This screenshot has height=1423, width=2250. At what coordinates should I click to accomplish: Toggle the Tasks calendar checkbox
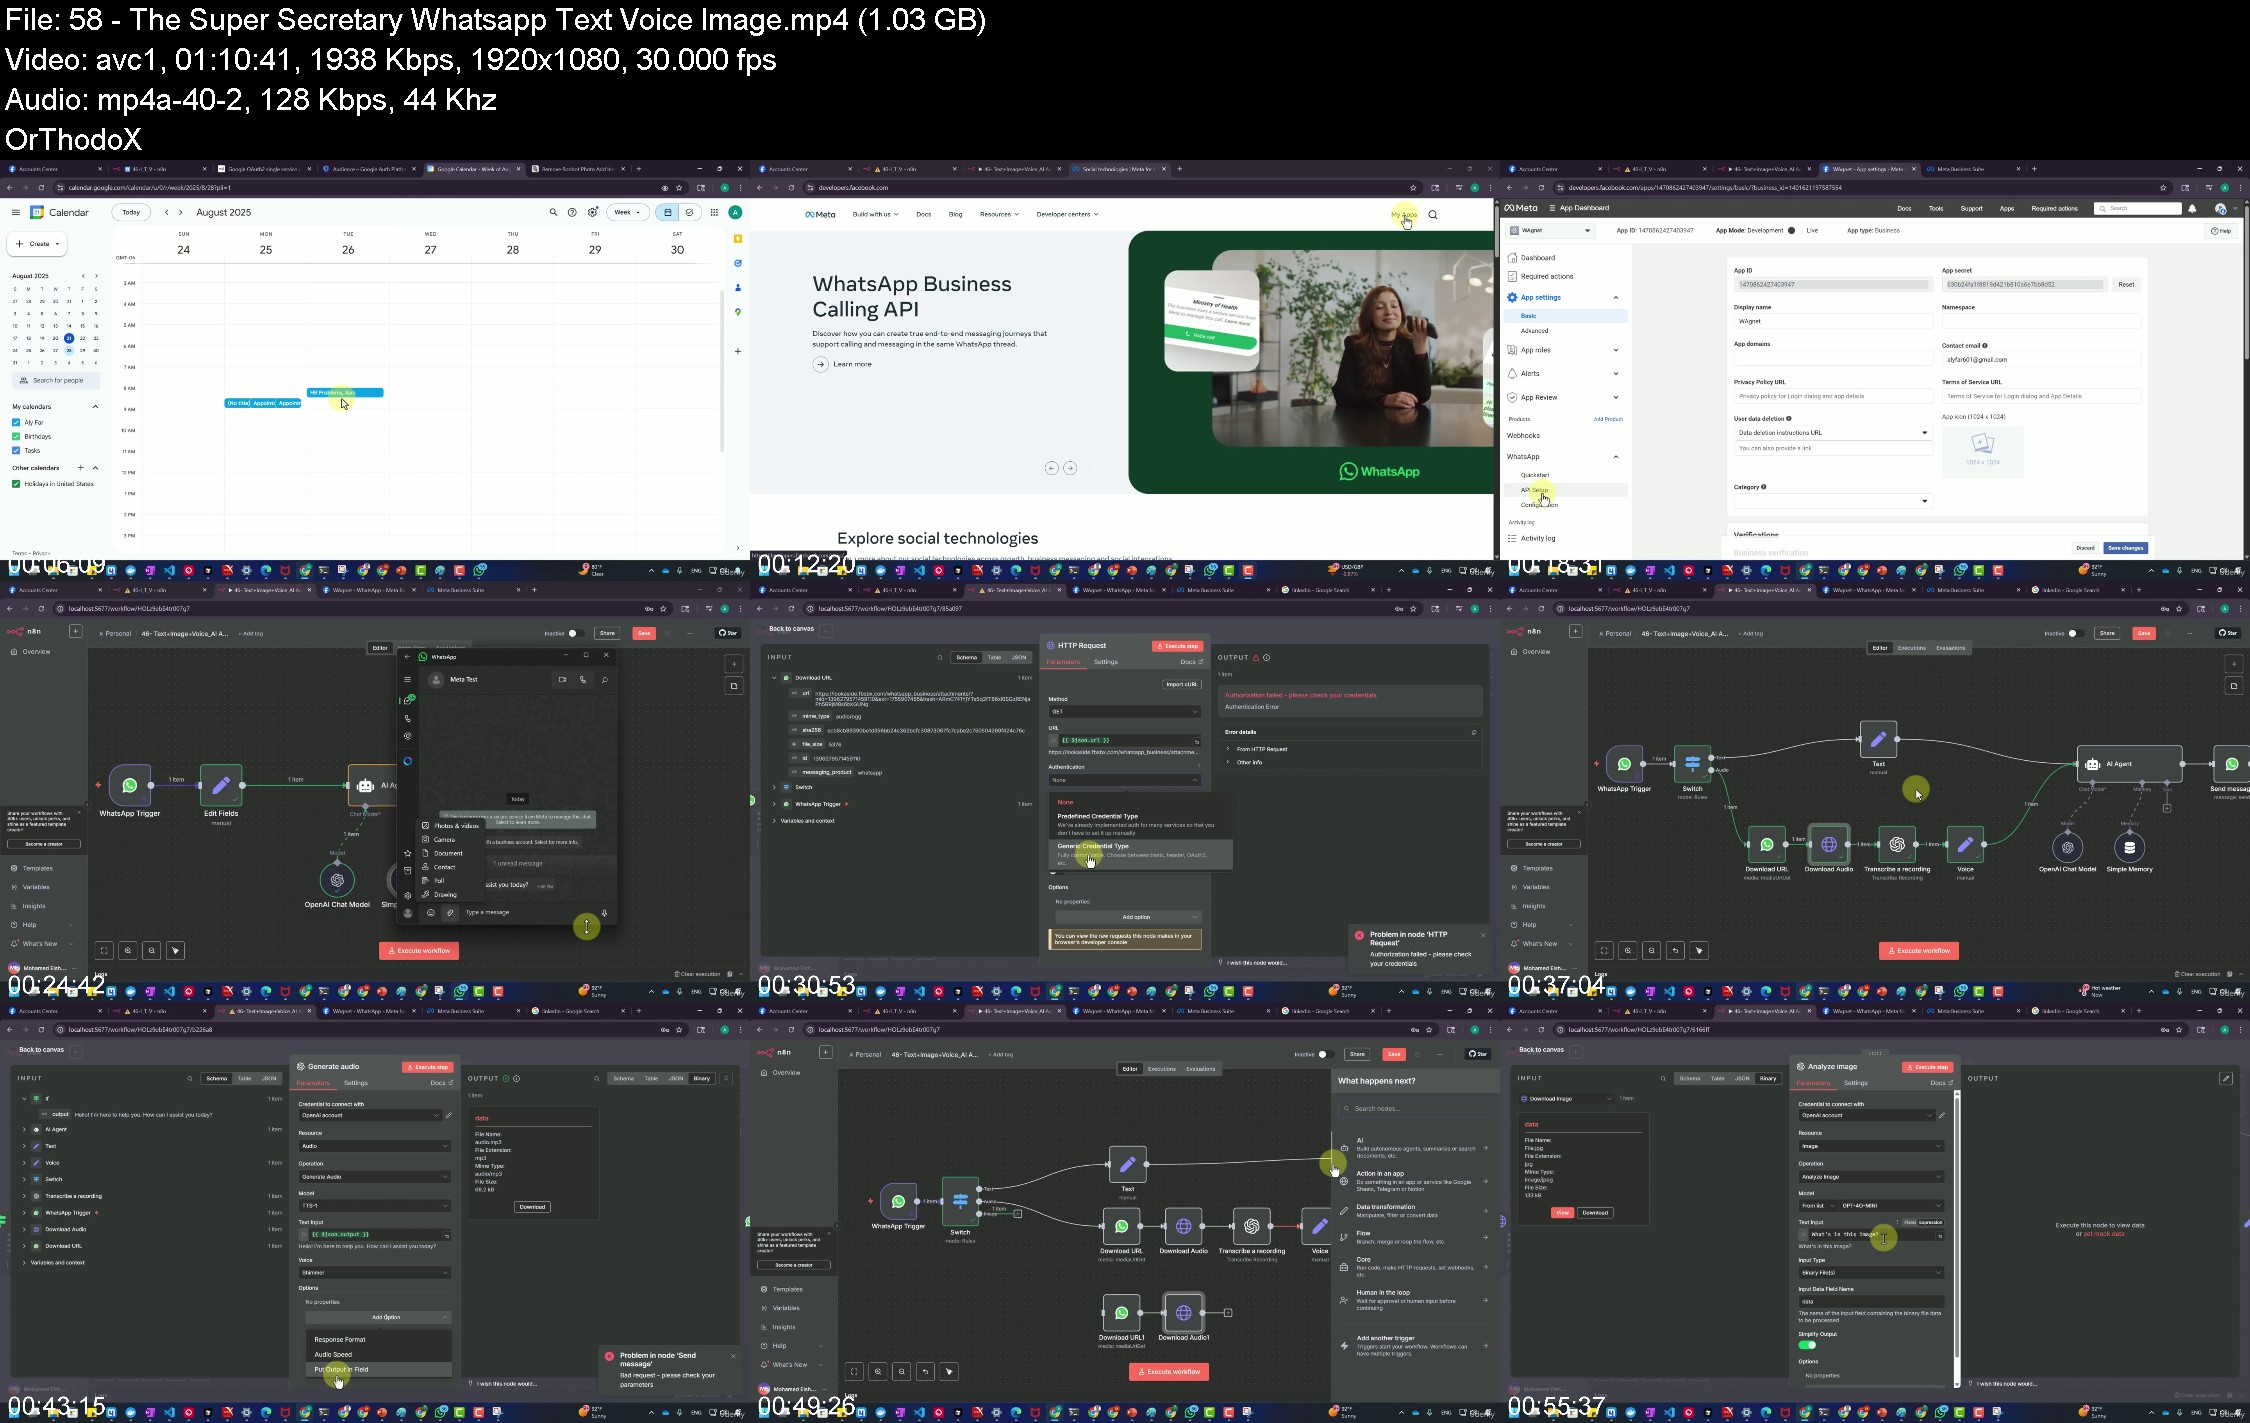coord(16,450)
